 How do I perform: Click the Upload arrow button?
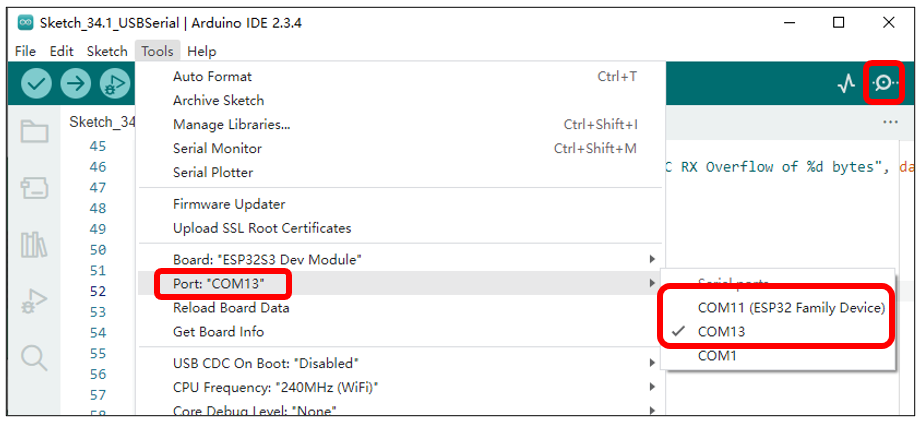pyautogui.click(x=75, y=84)
